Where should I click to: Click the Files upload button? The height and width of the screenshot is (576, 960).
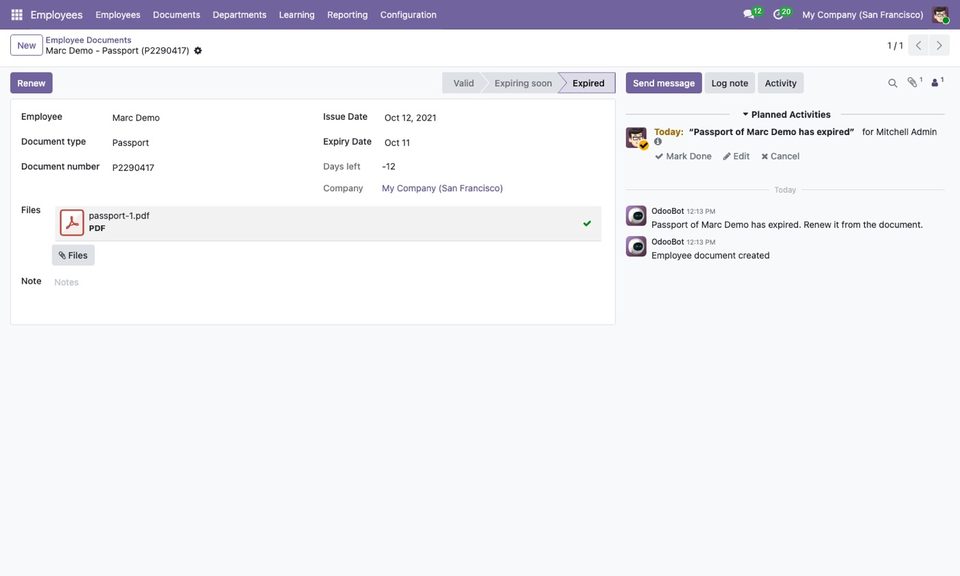tap(73, 255)
